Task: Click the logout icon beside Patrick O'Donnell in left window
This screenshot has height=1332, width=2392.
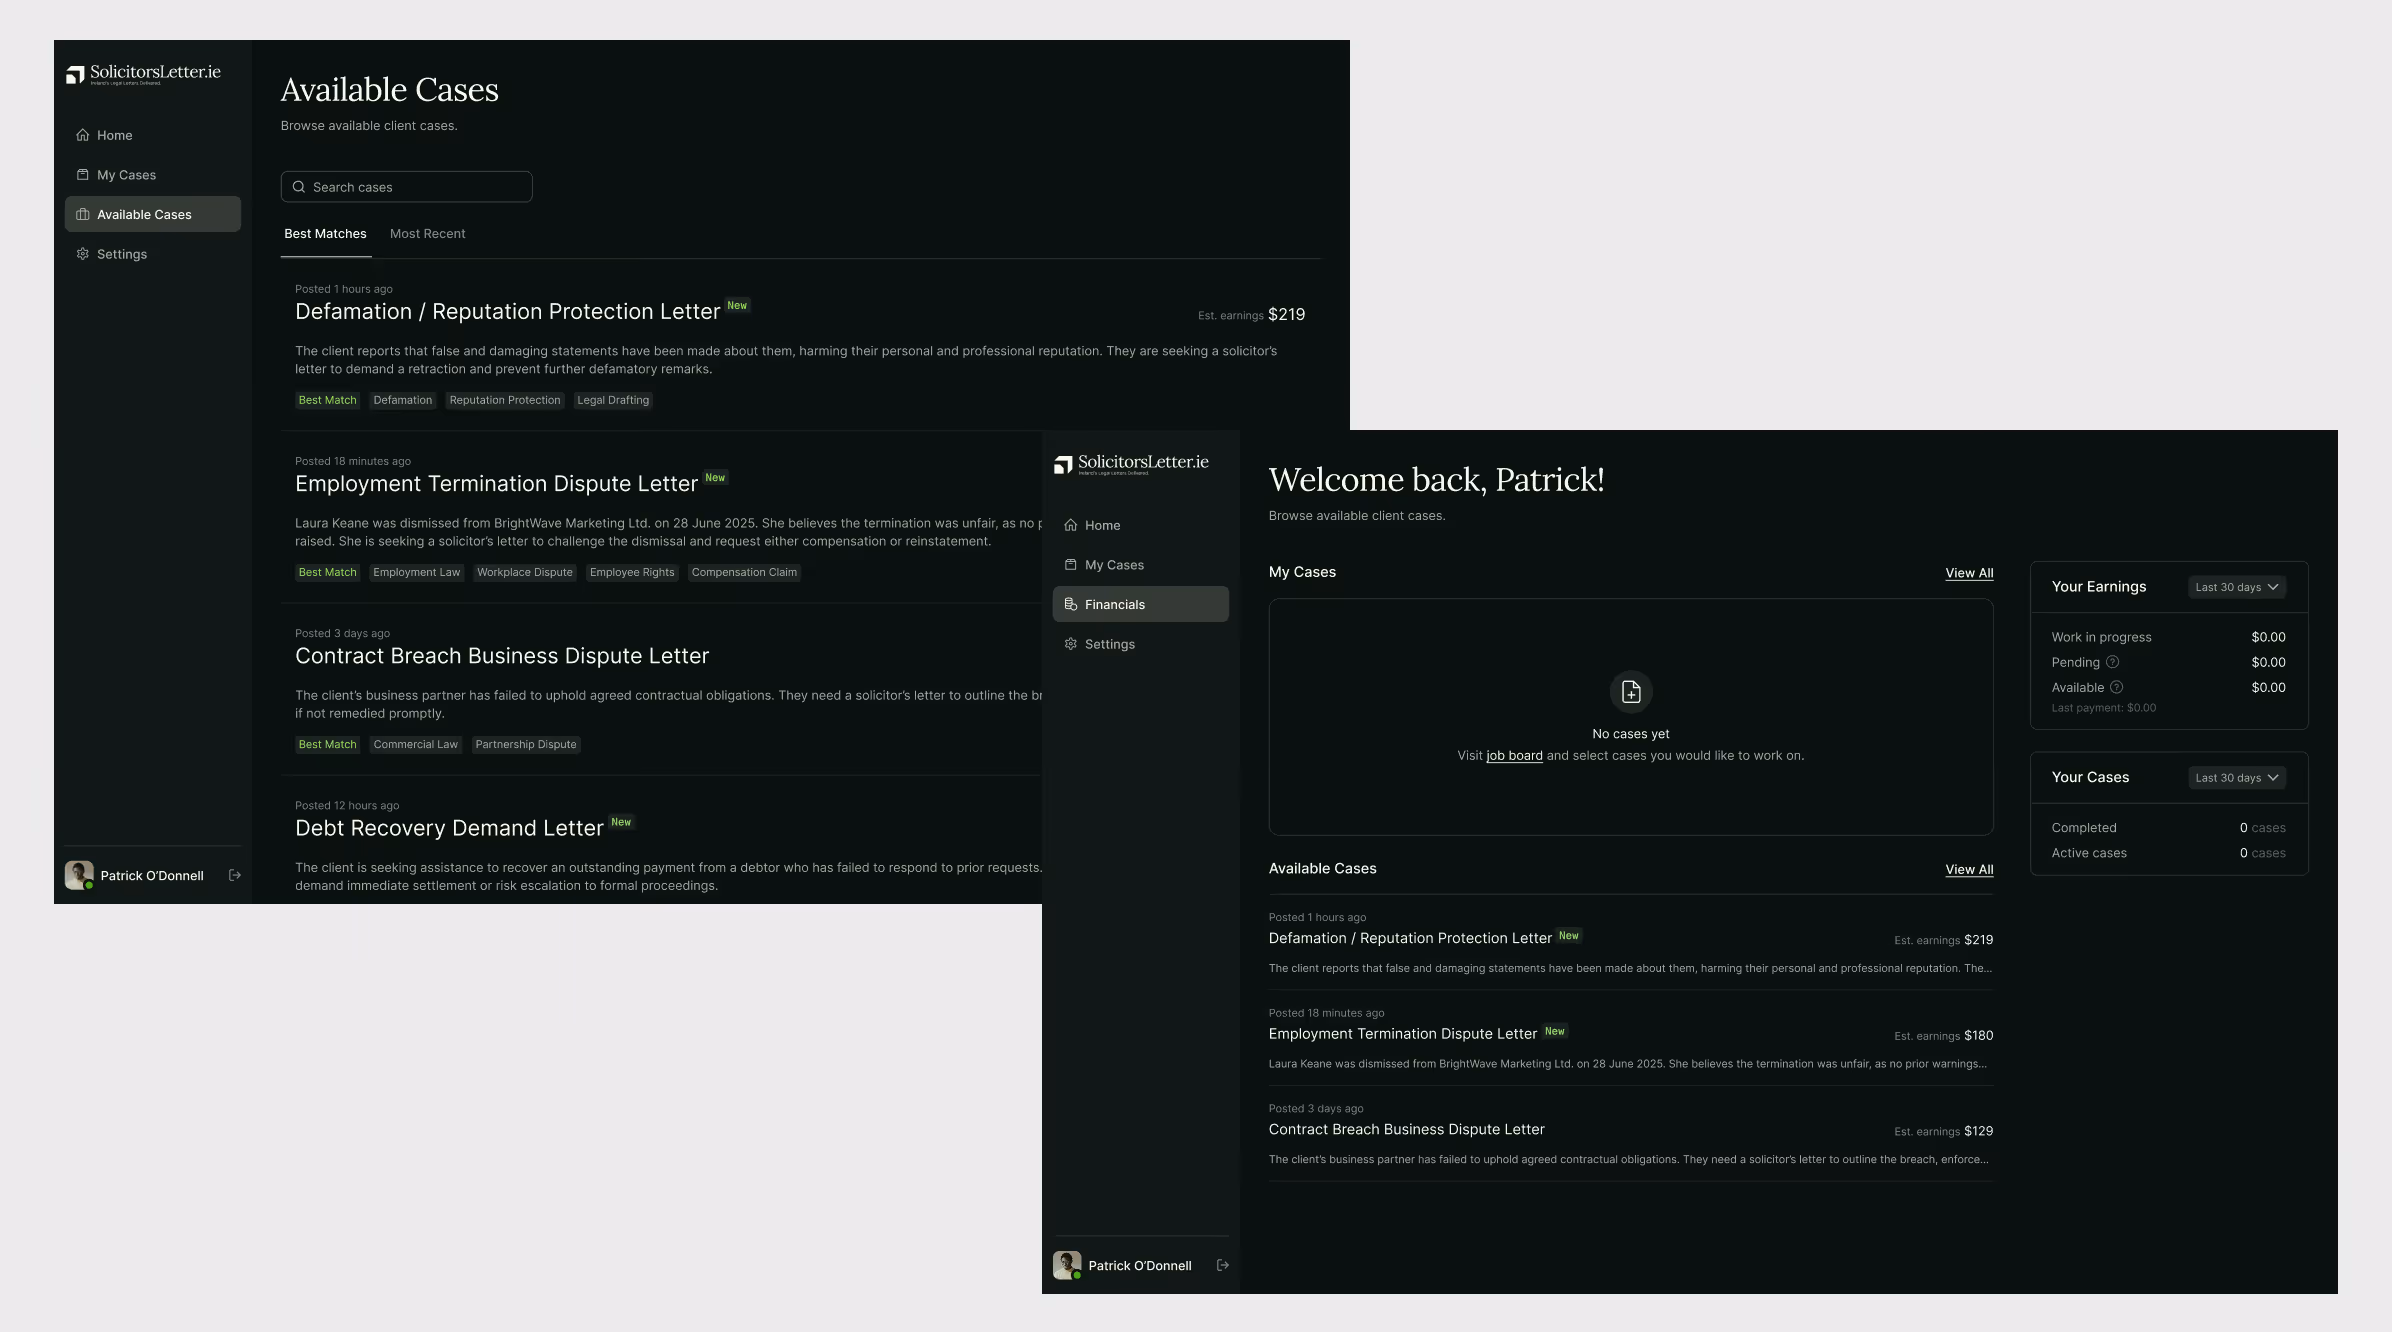Action: pos(235,875)
